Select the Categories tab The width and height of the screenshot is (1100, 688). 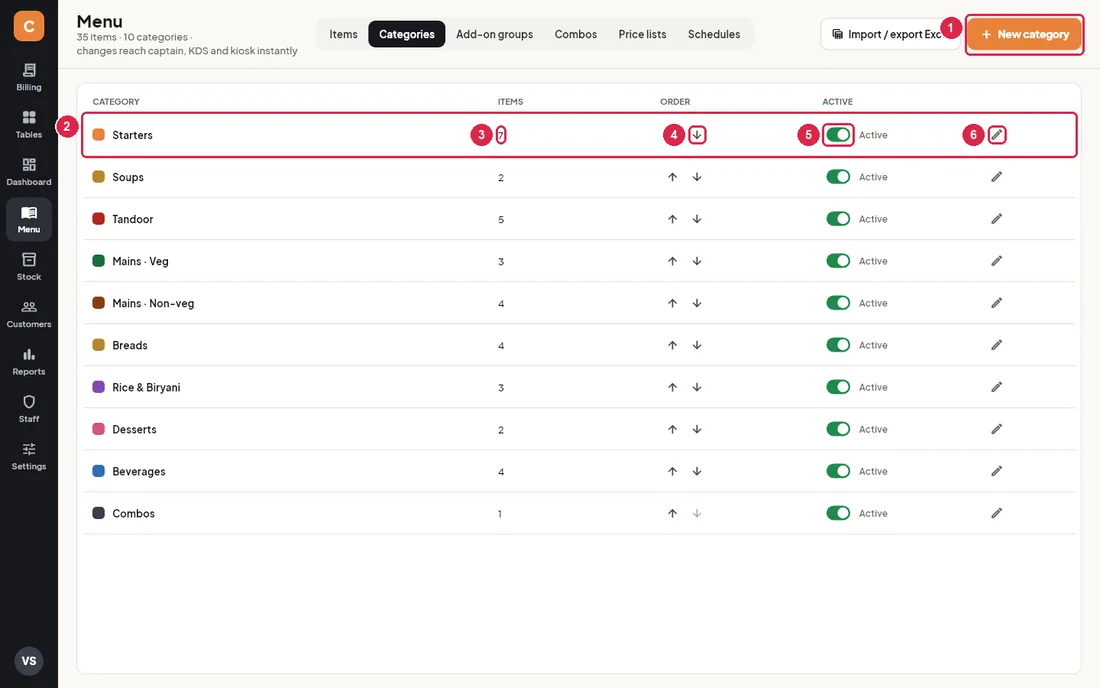coord(407,34)
